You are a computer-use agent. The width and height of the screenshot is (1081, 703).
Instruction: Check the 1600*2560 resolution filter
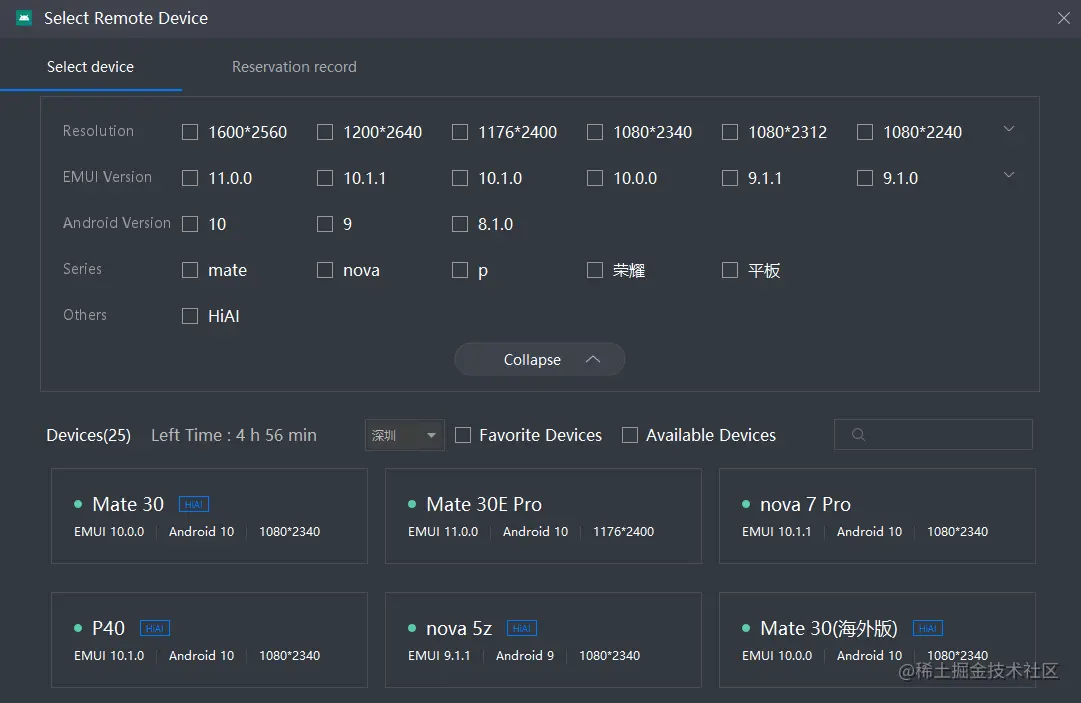[190, 132]
